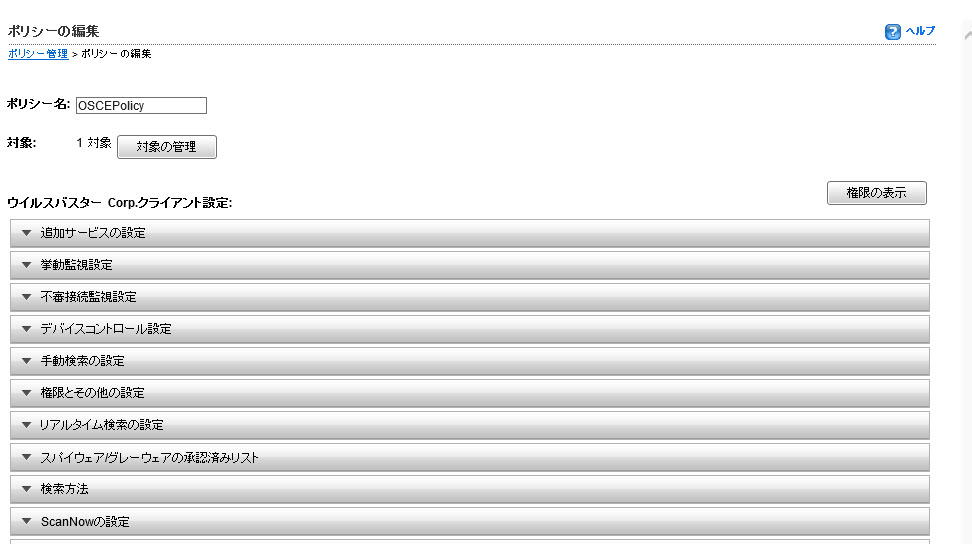Open the 検索方法 panel header
Image resolution: width=972 pixels, height=544 pixels.
470,489
